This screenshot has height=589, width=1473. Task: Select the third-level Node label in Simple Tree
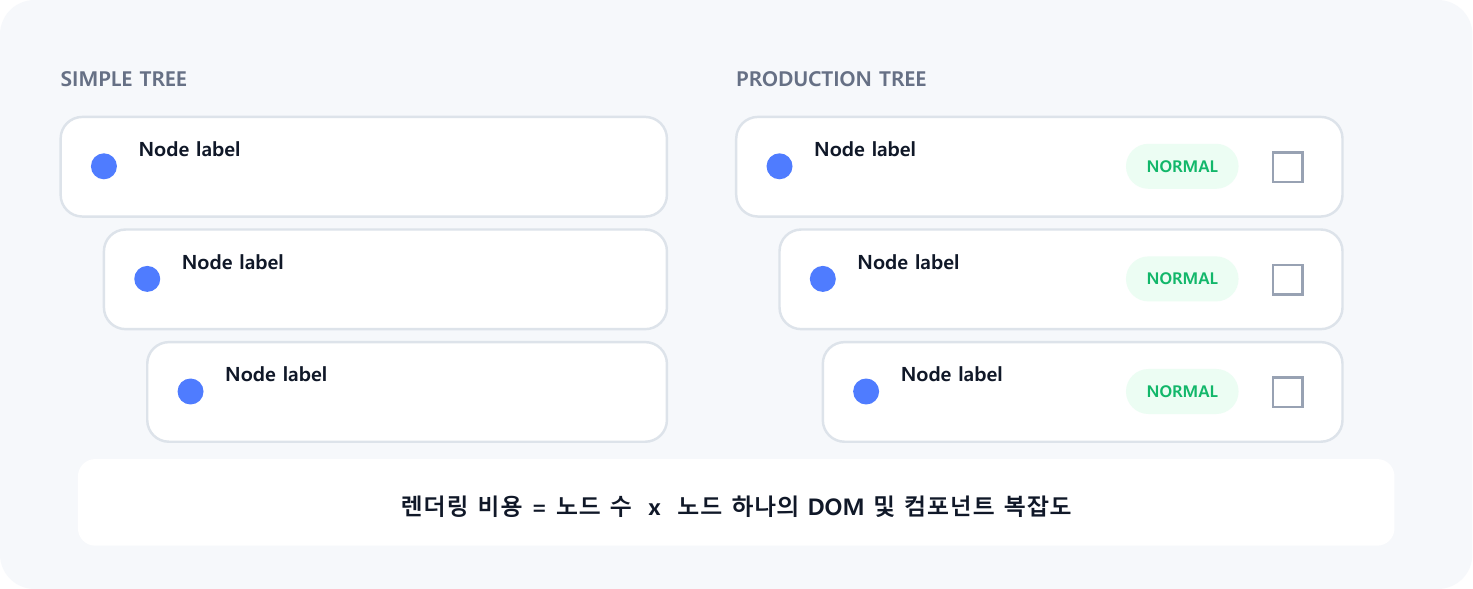276,375
